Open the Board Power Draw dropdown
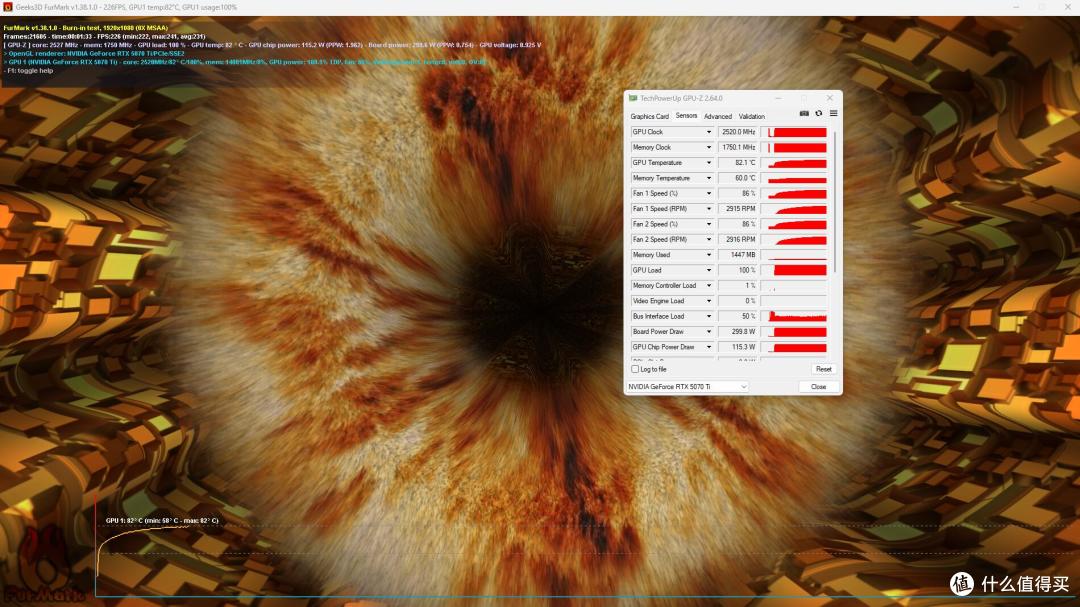The width and height of the screenshot is (1080, 607). (x=709, y=331)
